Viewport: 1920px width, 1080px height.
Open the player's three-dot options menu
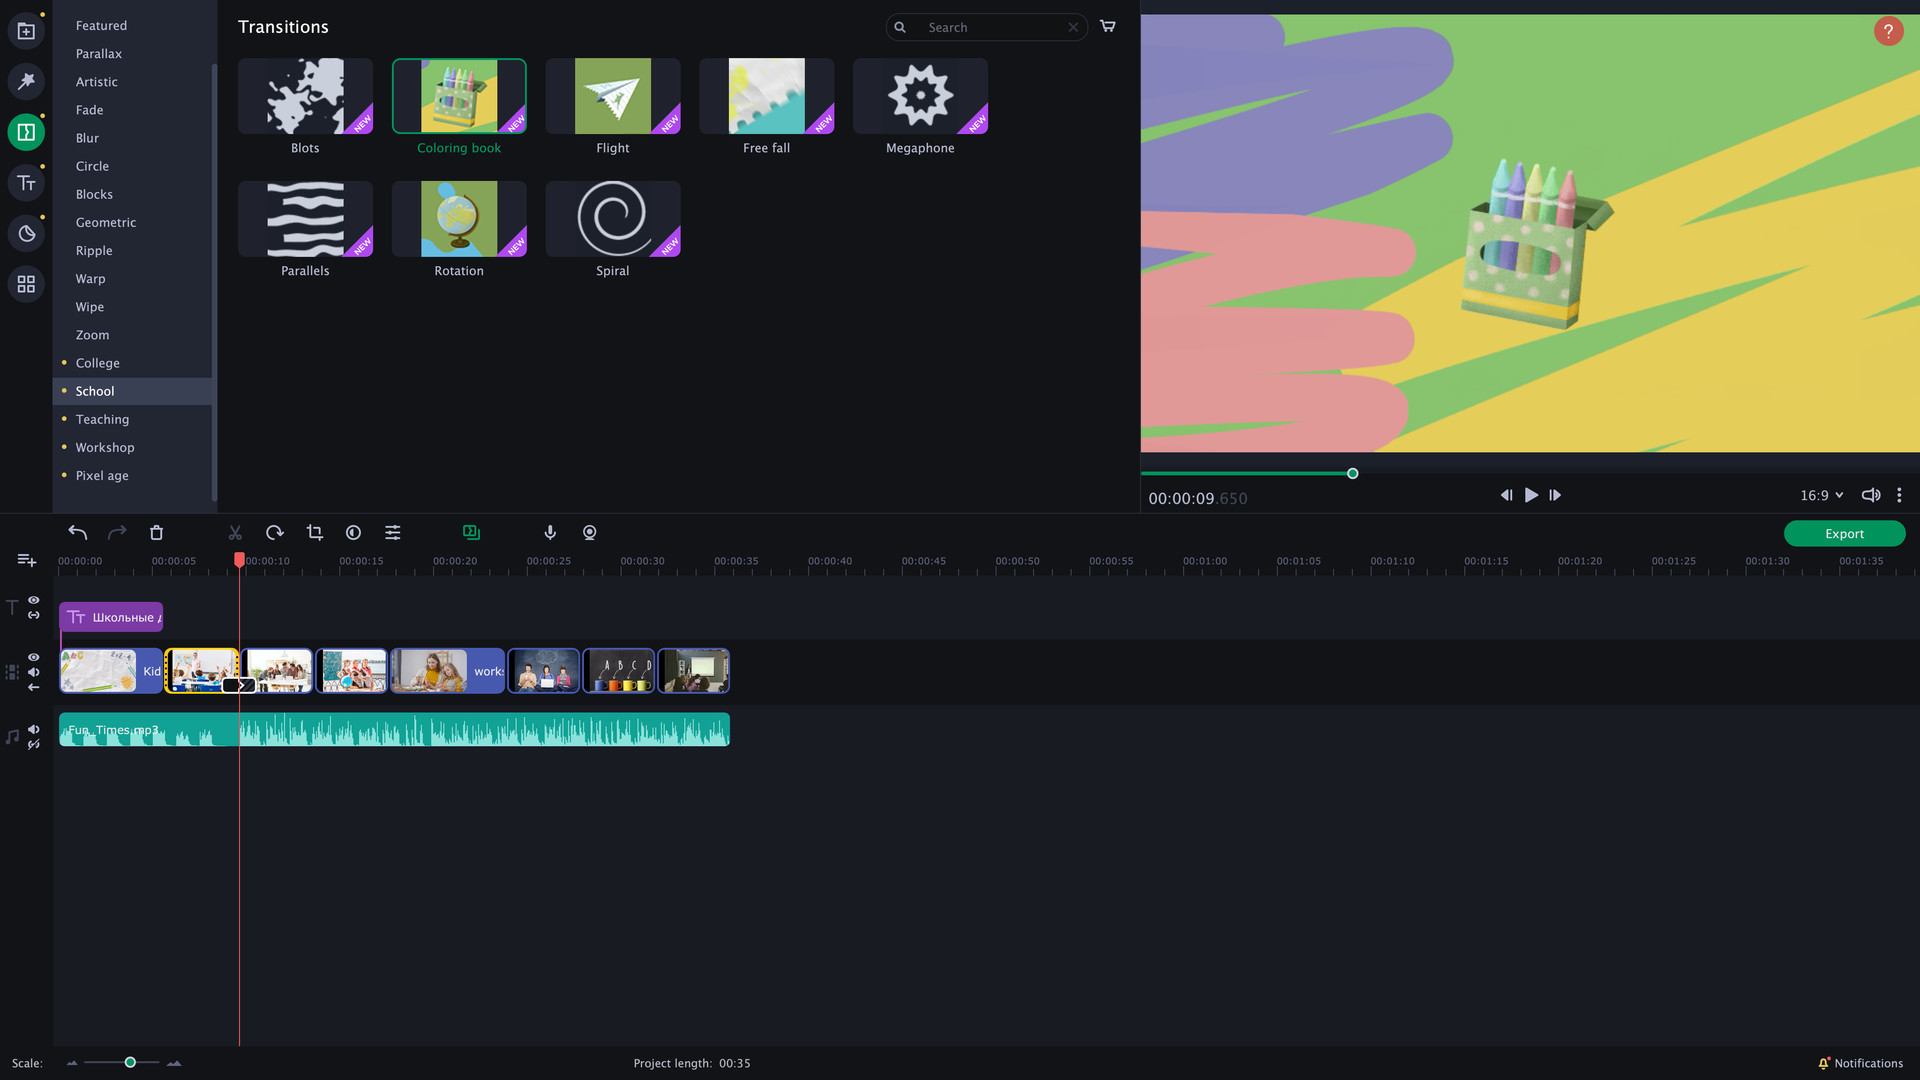coord(1899,494)
